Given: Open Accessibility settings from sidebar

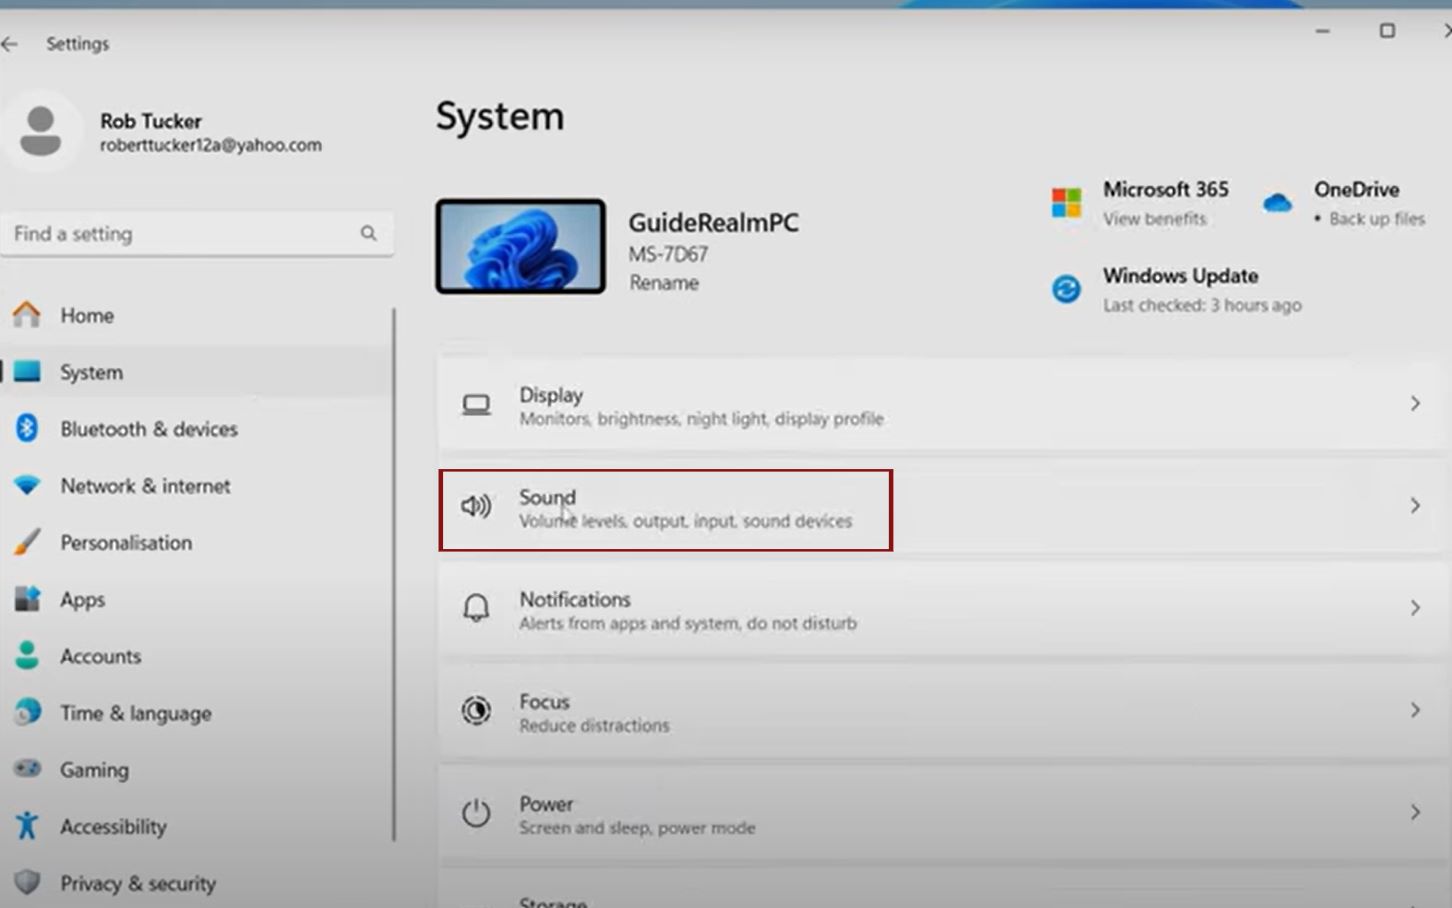Looking at the screenshot, I should pyautogui.click(x=113, y=826).
